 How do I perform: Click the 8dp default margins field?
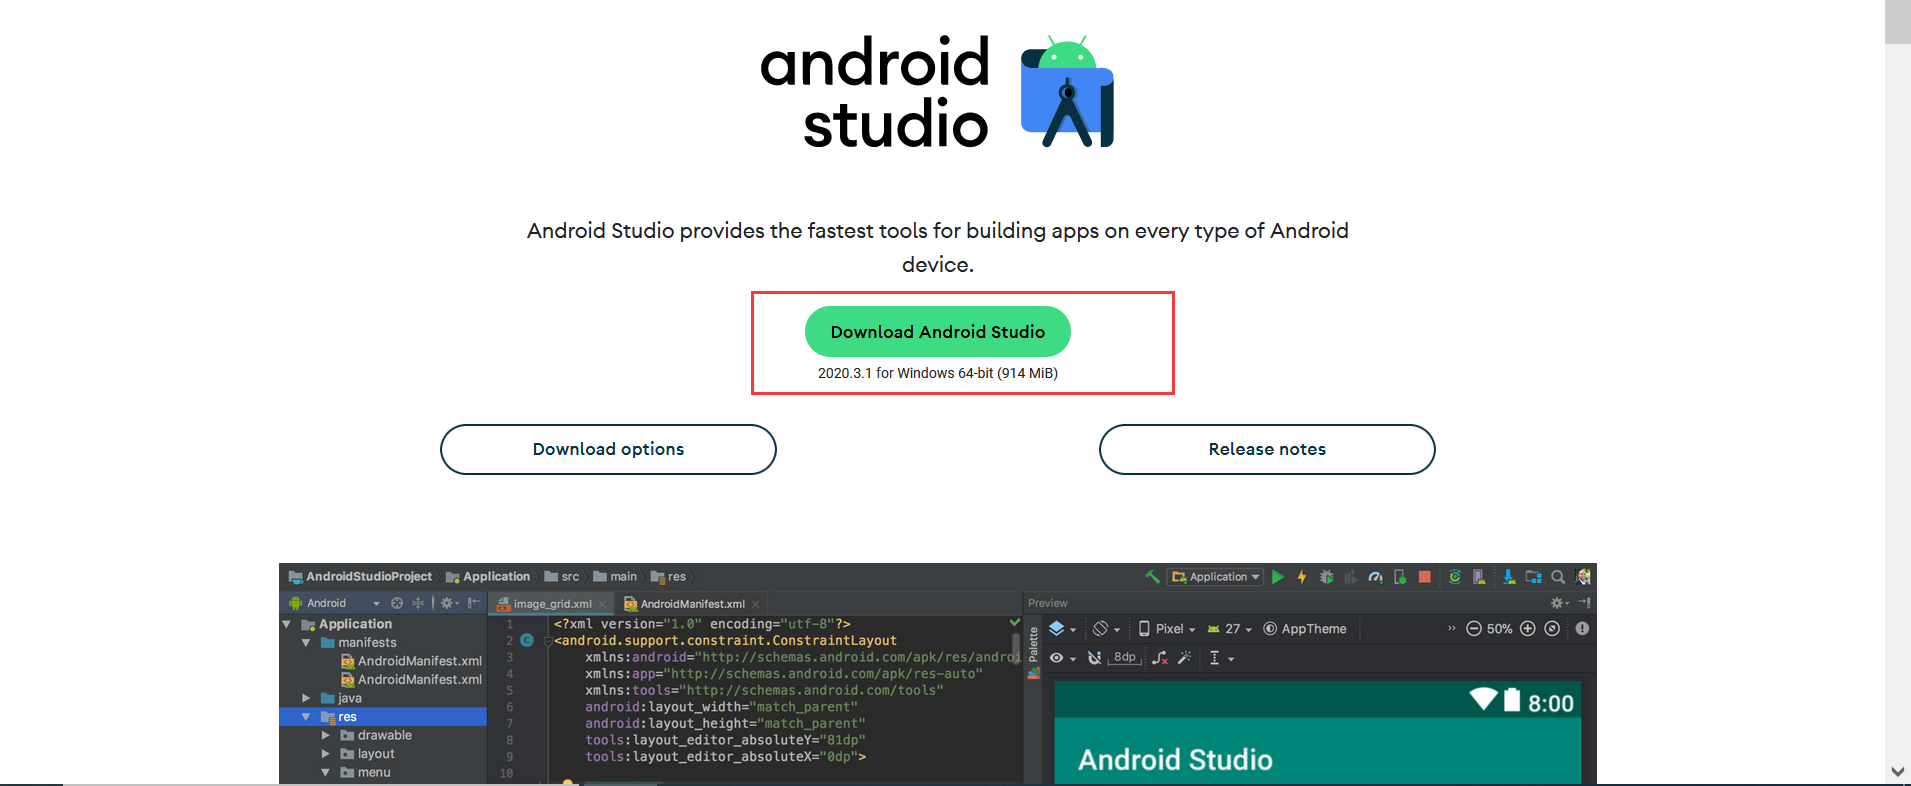[1125, 658]
